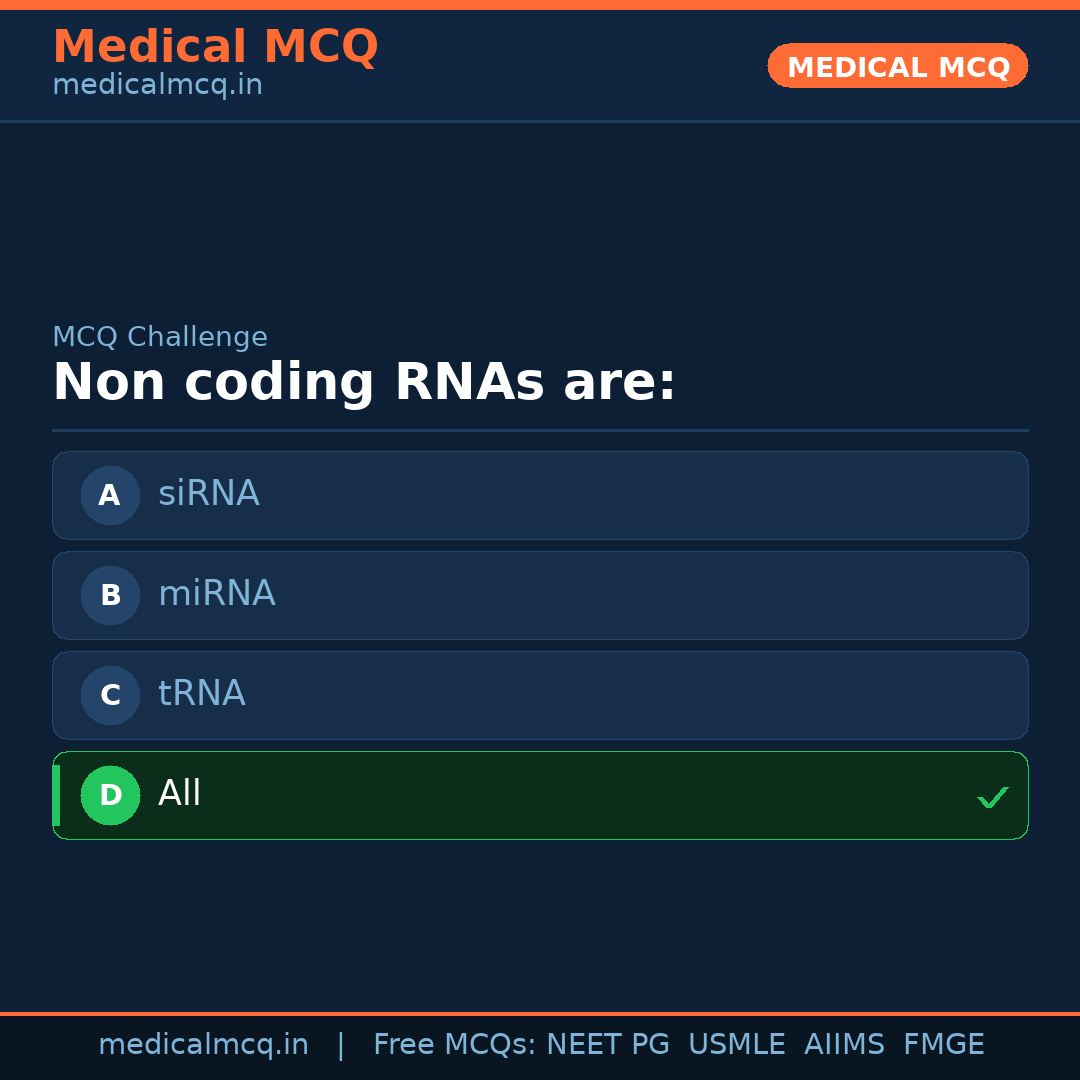Click the NEET PG footer text
1080x1080 pixels.
(608, 1045)
